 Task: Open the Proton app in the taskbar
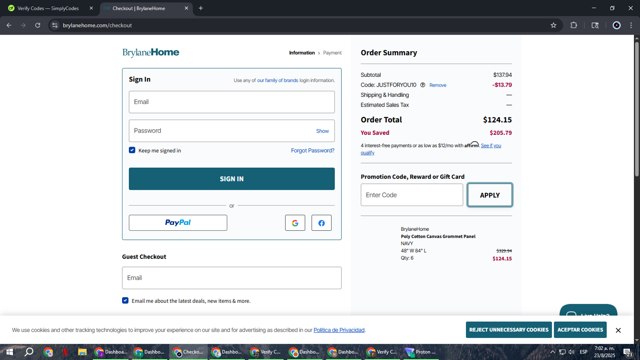(x=420, y=352)
